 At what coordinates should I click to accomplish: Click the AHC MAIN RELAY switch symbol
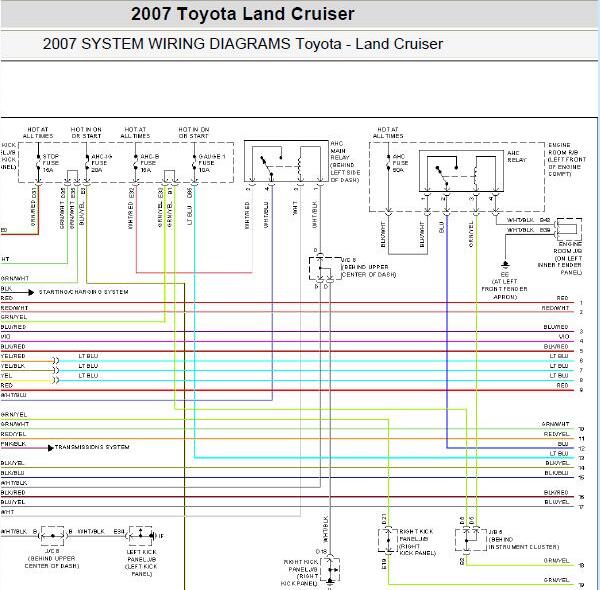tap(271, 163)
